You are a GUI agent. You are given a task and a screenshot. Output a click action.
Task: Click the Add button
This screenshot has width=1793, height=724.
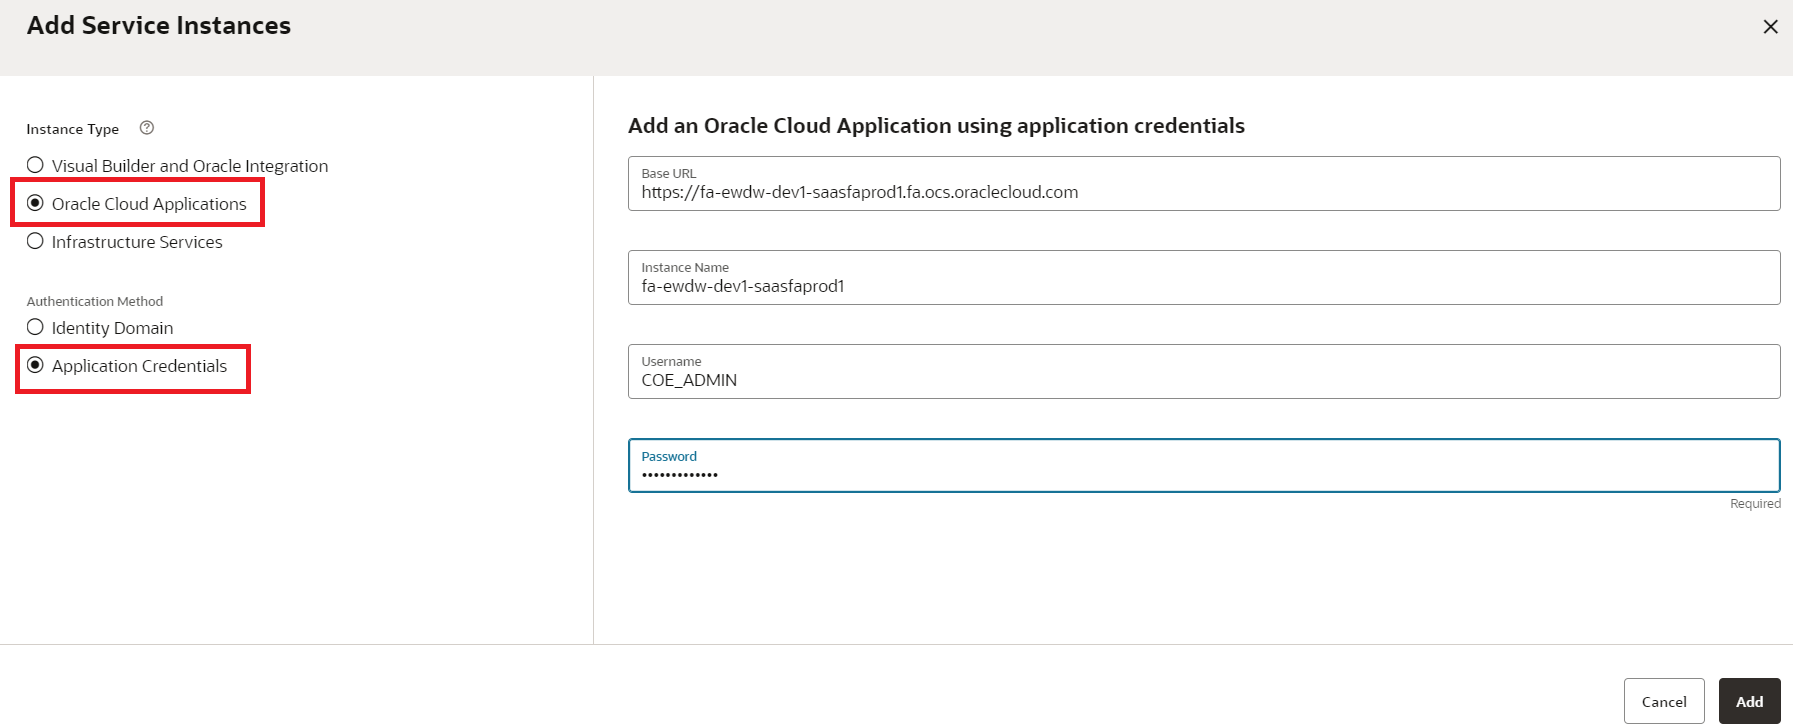[x=1749, y=701]
